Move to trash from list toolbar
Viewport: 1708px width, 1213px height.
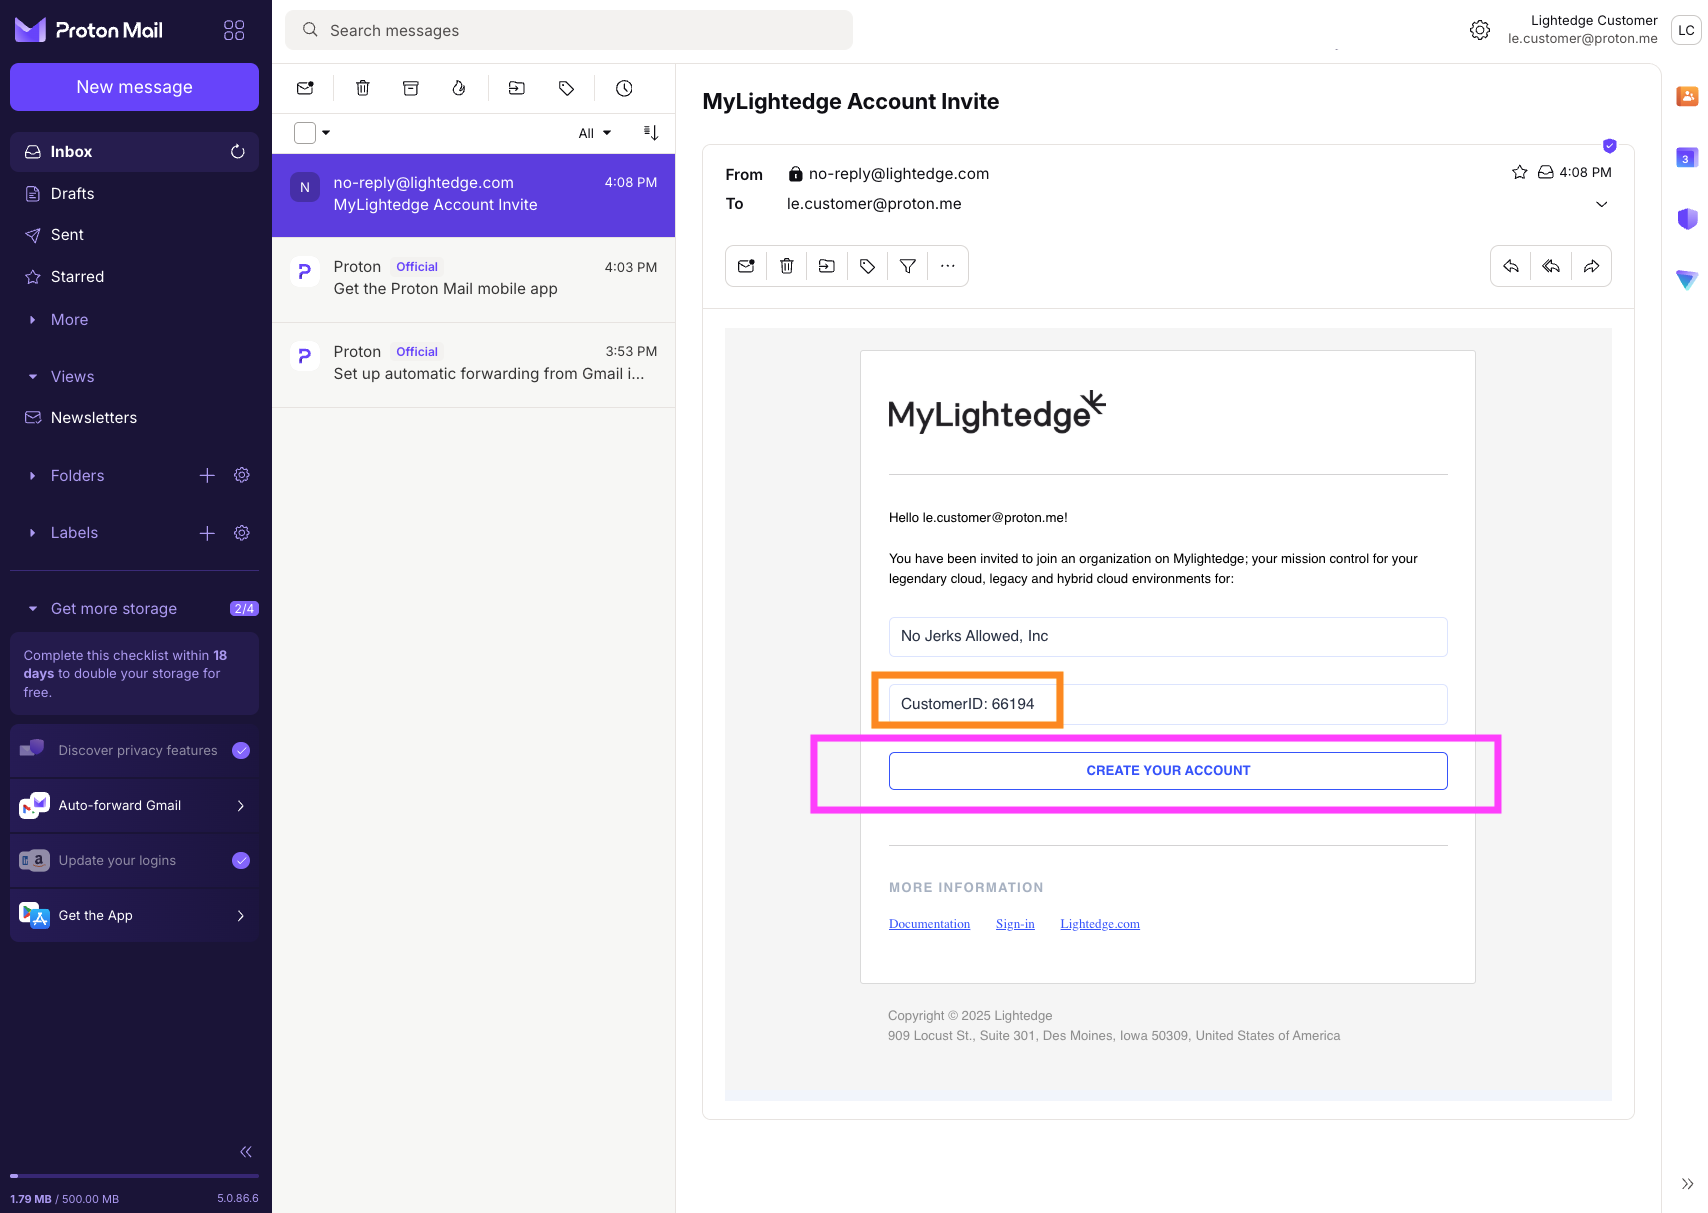pos(363,88)
